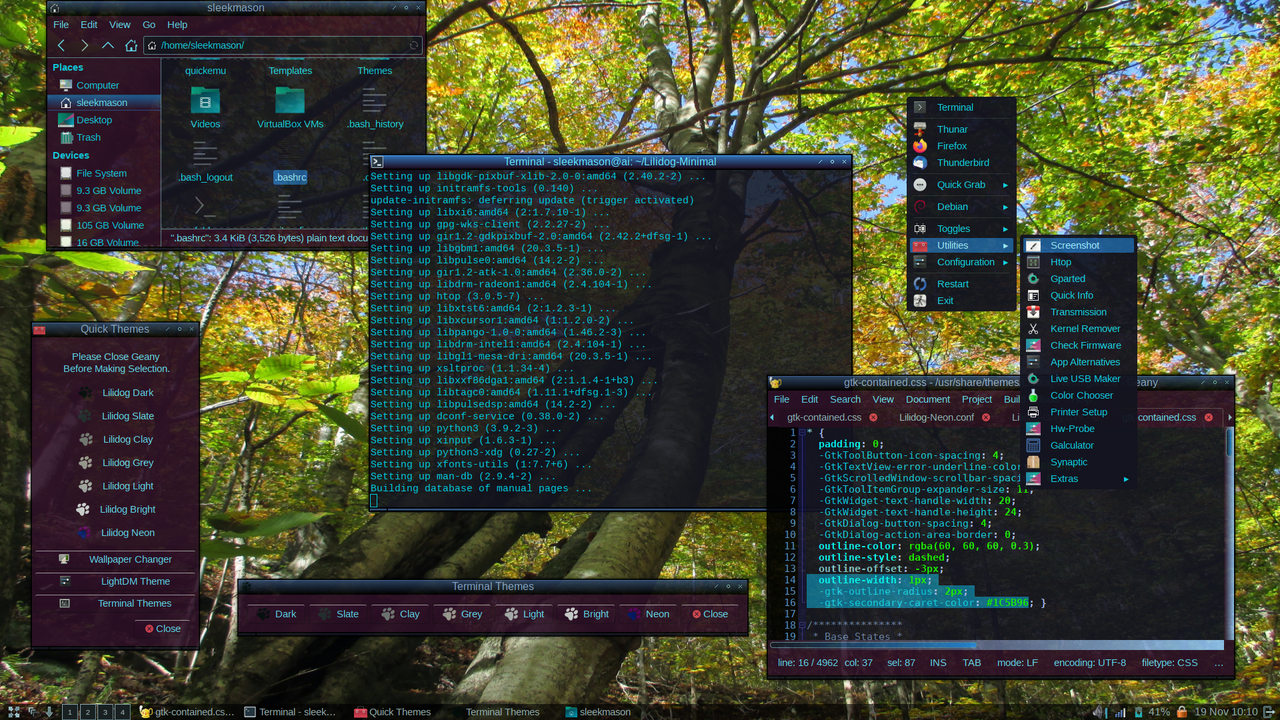Click the Firefox icon in the menu
Screen dimensions: 1280x720
(920, 146)
